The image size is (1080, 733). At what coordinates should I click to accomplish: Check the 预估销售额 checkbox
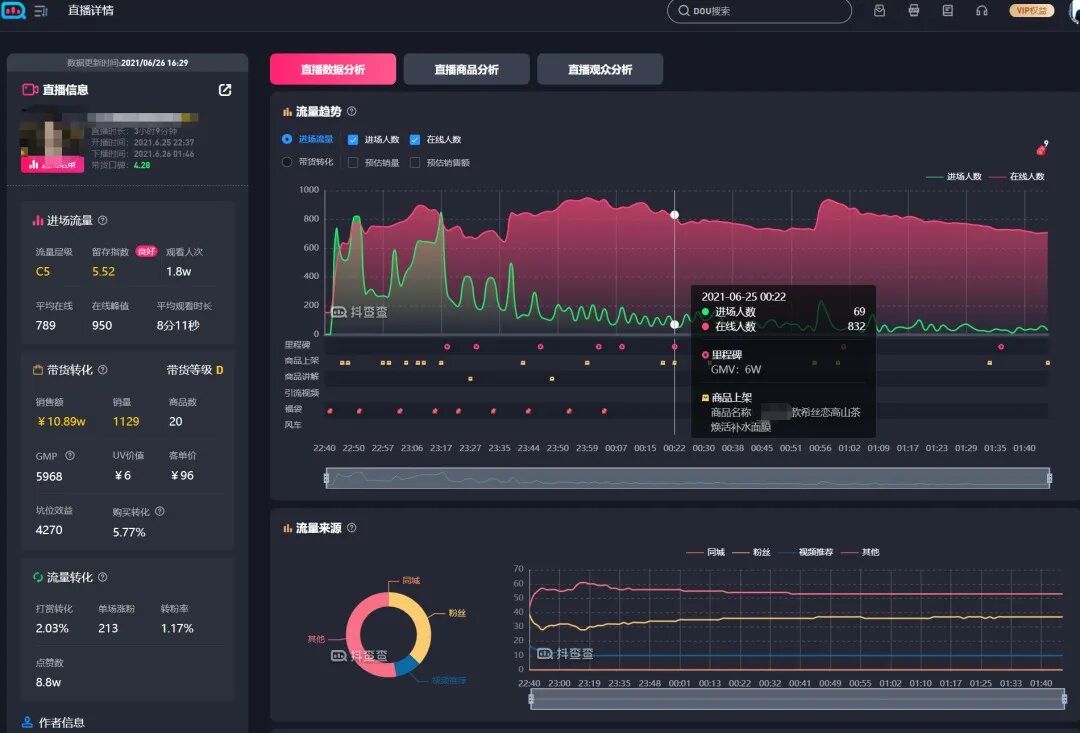(x=415, y=163)
